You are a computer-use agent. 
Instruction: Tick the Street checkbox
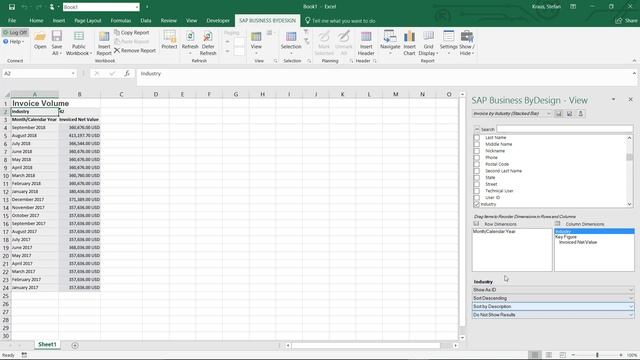pyautogui.click(x=477, y=184)
